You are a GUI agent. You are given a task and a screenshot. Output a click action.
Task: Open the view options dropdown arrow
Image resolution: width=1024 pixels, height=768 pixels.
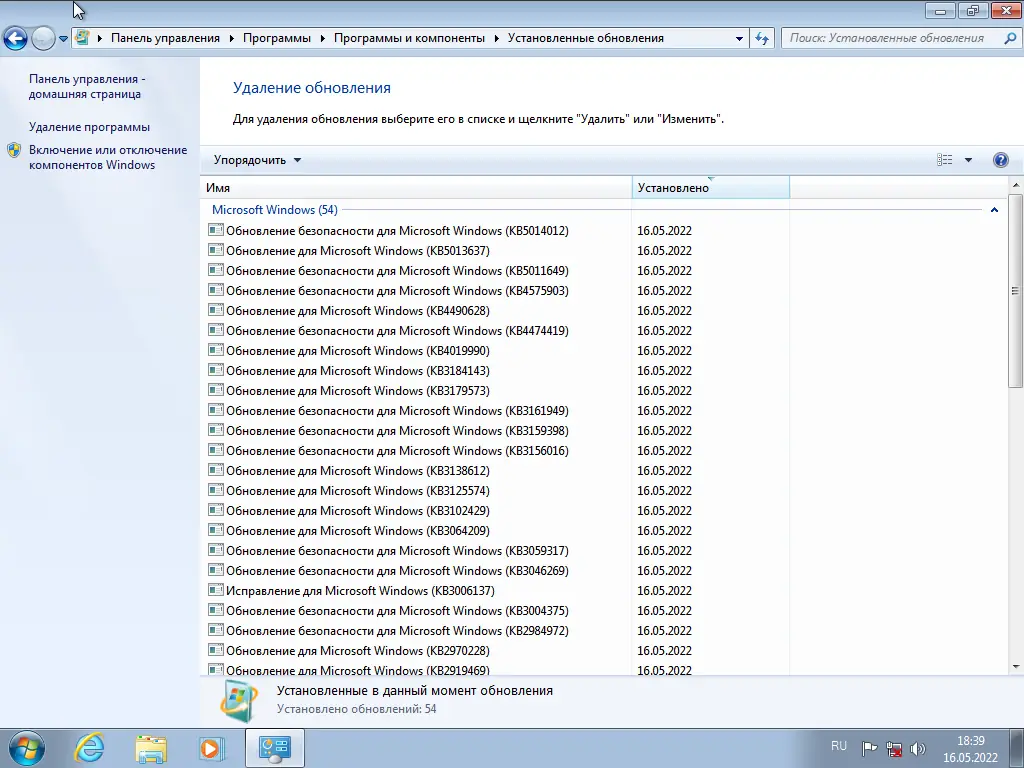pos(968,160)
